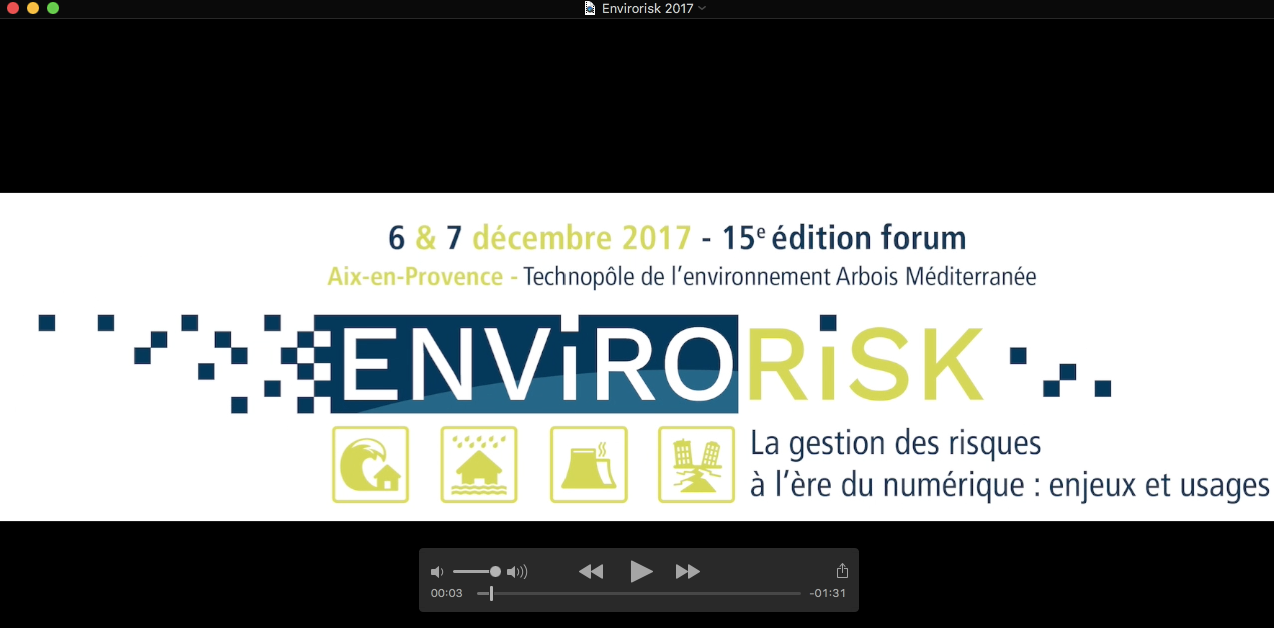Image resolution: width=1274 pixels, height=628 pixels.
Task: Click the flooded house rain icon
Action: 479,465
